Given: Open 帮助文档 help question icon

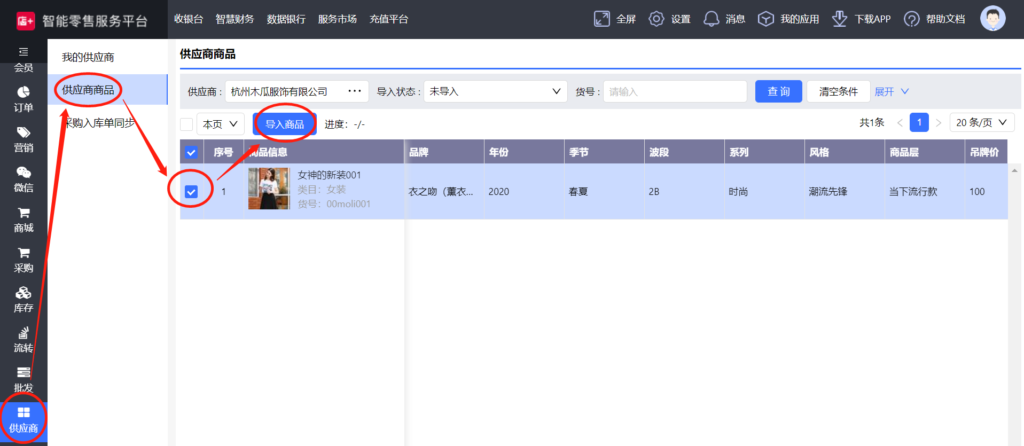Looking at the screenshot, I should pos(912,19).
